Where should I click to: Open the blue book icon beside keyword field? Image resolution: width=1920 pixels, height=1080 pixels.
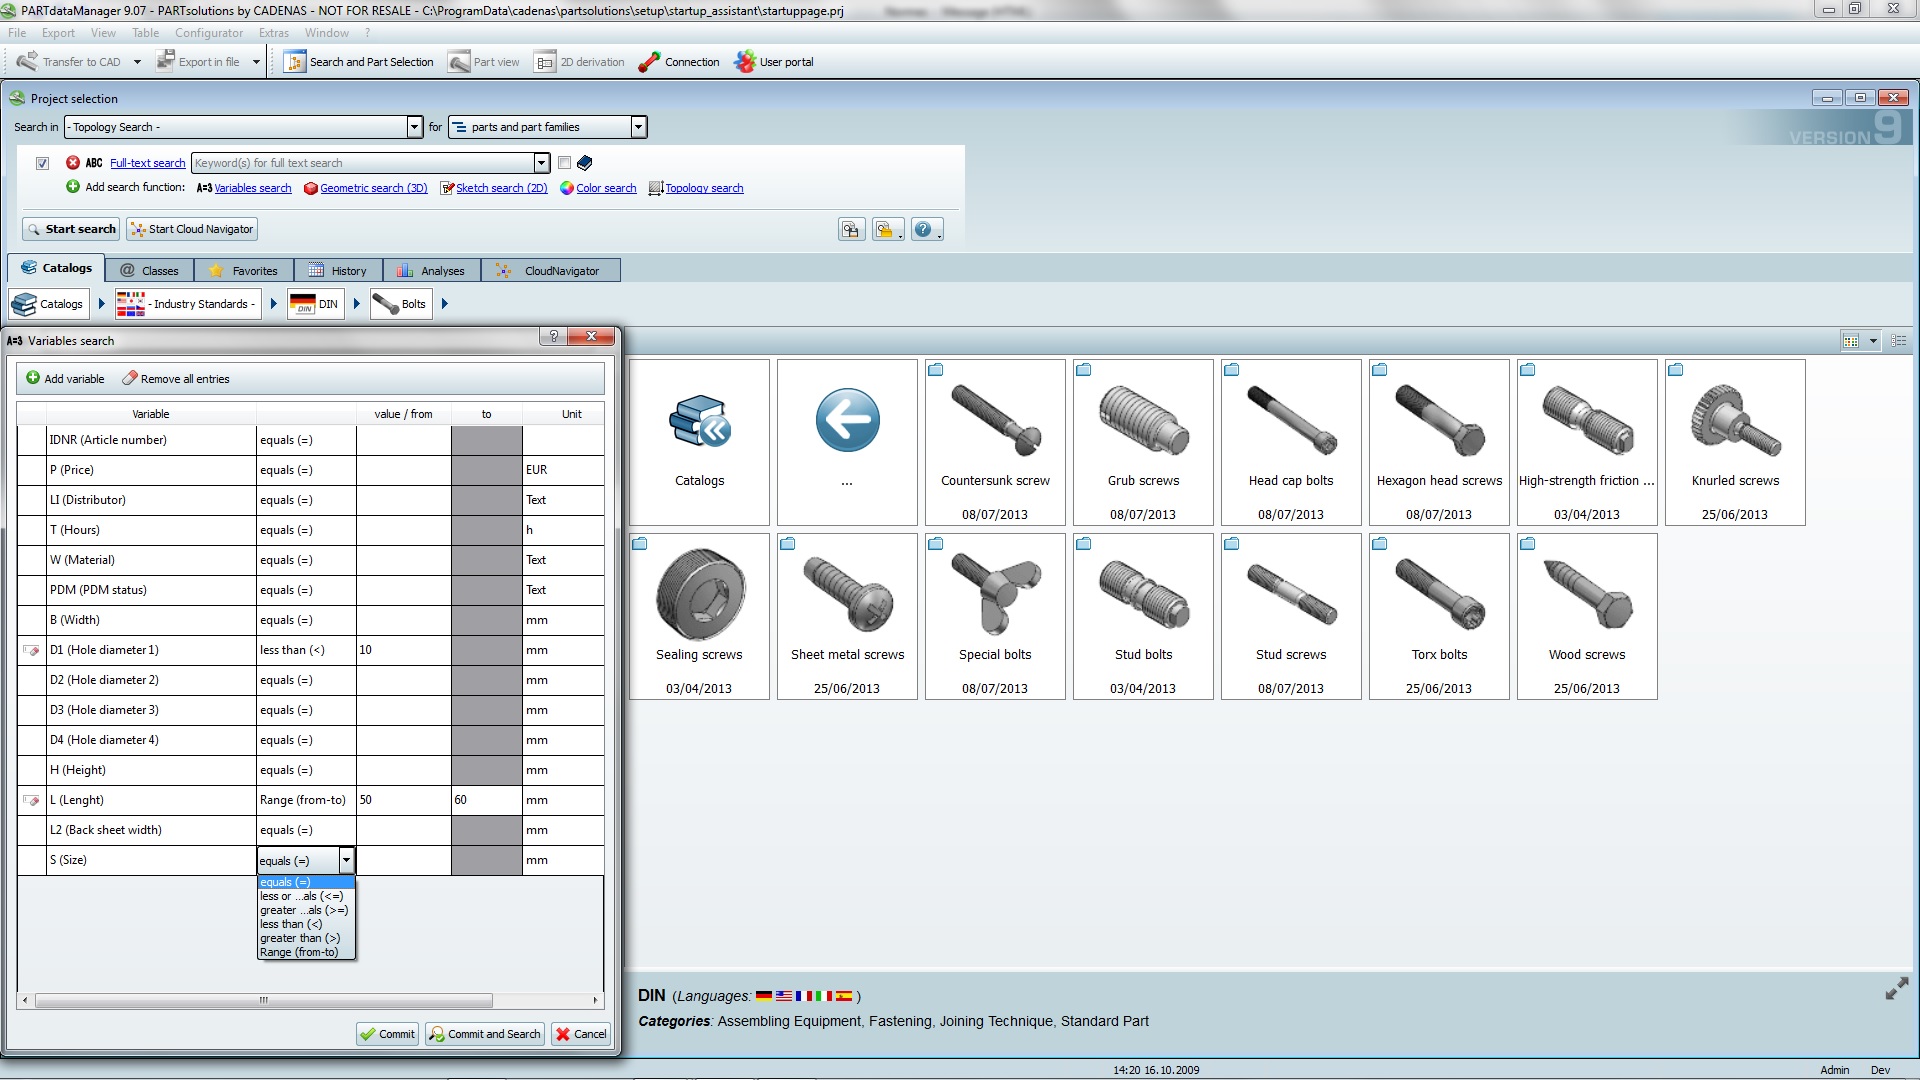coord(585,163)
